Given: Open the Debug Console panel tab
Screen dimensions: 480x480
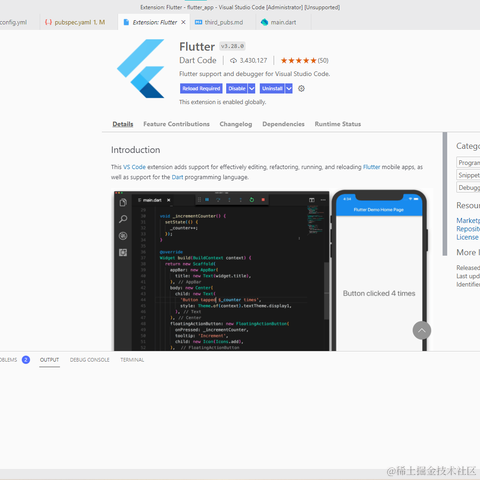Looking at the screenshot, I should click(90, 360).
